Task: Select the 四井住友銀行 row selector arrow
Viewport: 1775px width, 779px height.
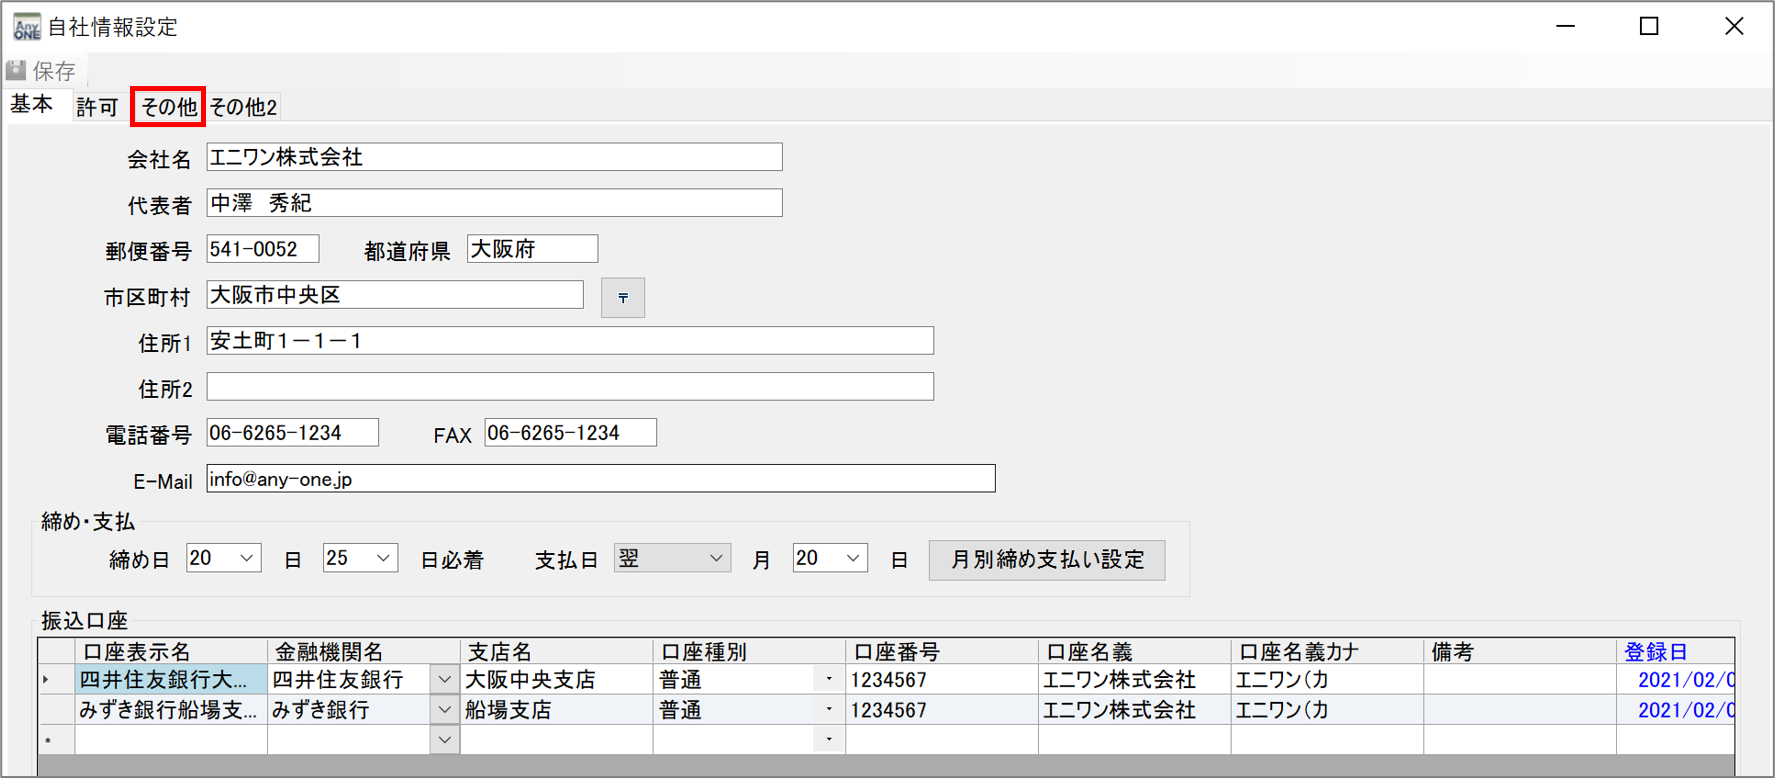Action: point(48,680)
